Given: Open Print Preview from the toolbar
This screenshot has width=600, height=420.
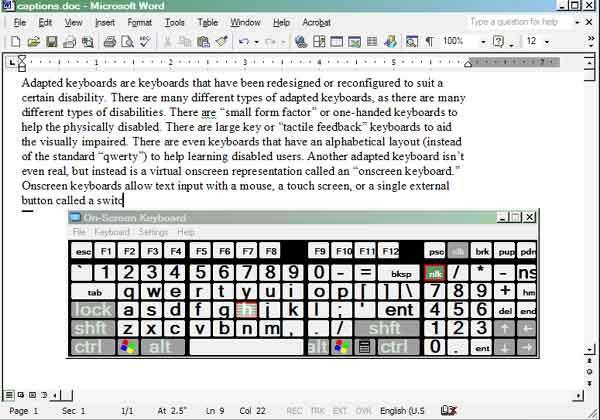Looking at the screenshot, I should (x=127, y=41).
